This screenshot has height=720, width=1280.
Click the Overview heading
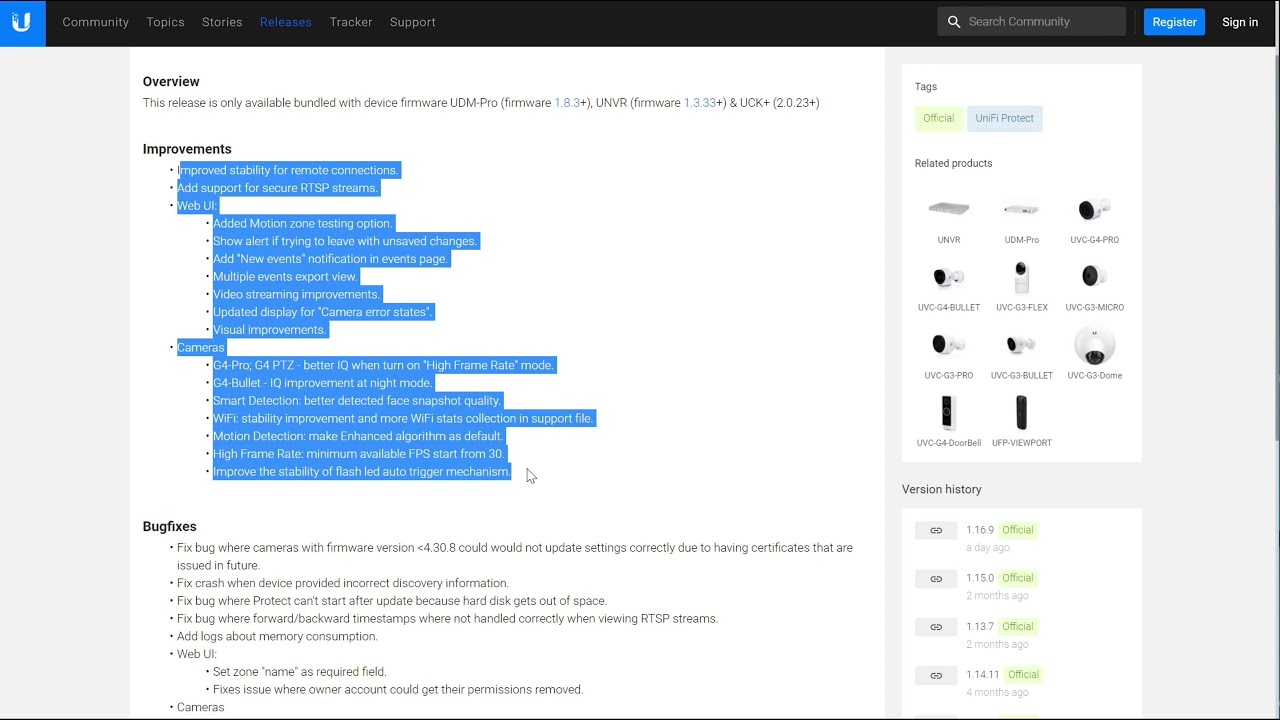tap(171, 82)
